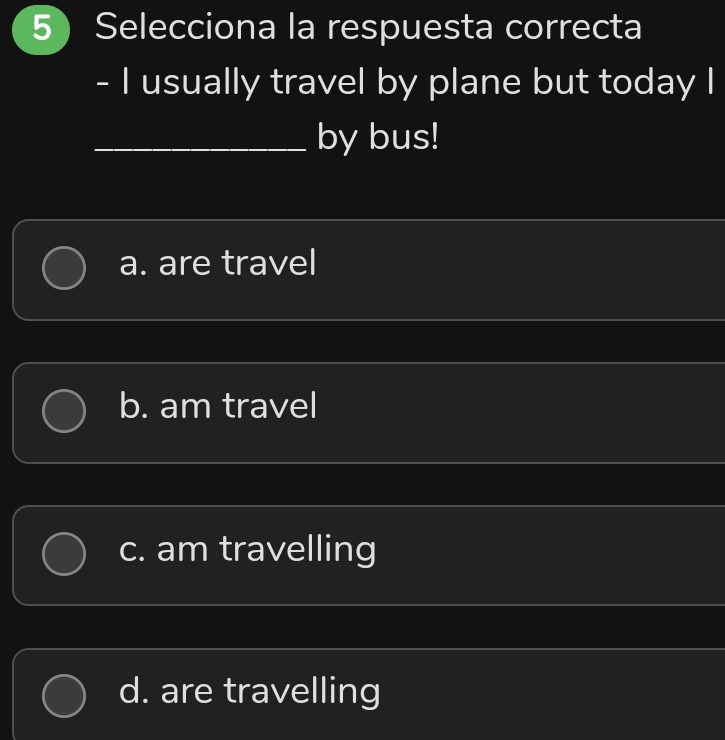Select the radio button for option a

[64, 268]
